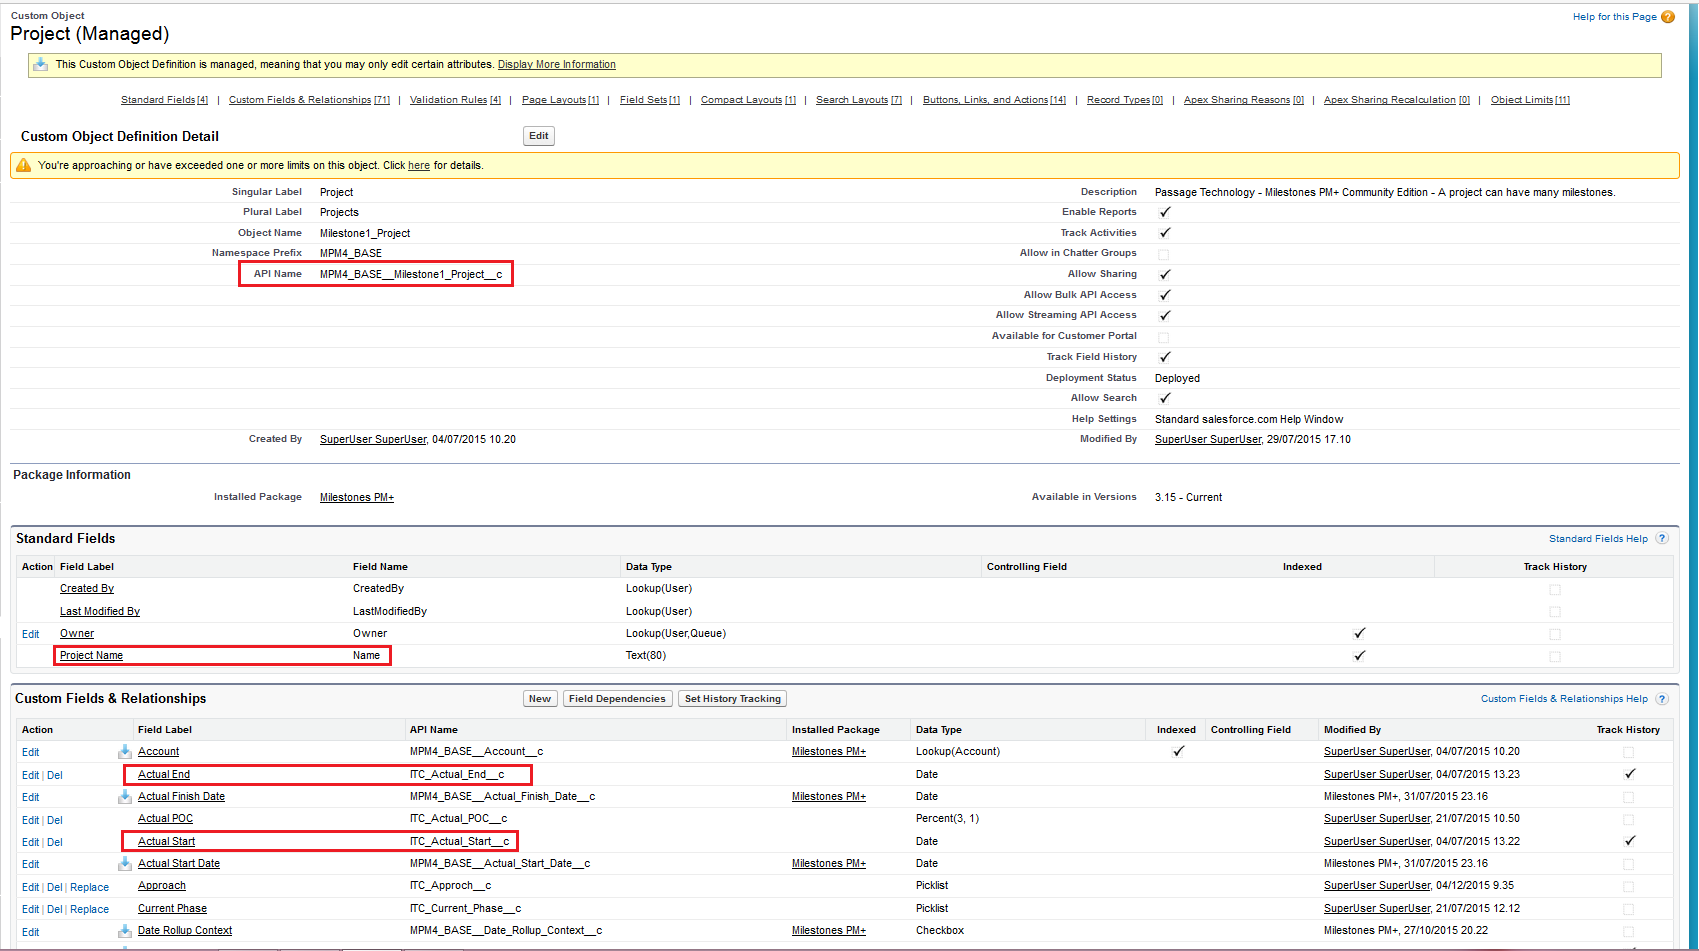Open the Field Dependencies button
This screenshot has width=1699, height=951.
[617, 699]
